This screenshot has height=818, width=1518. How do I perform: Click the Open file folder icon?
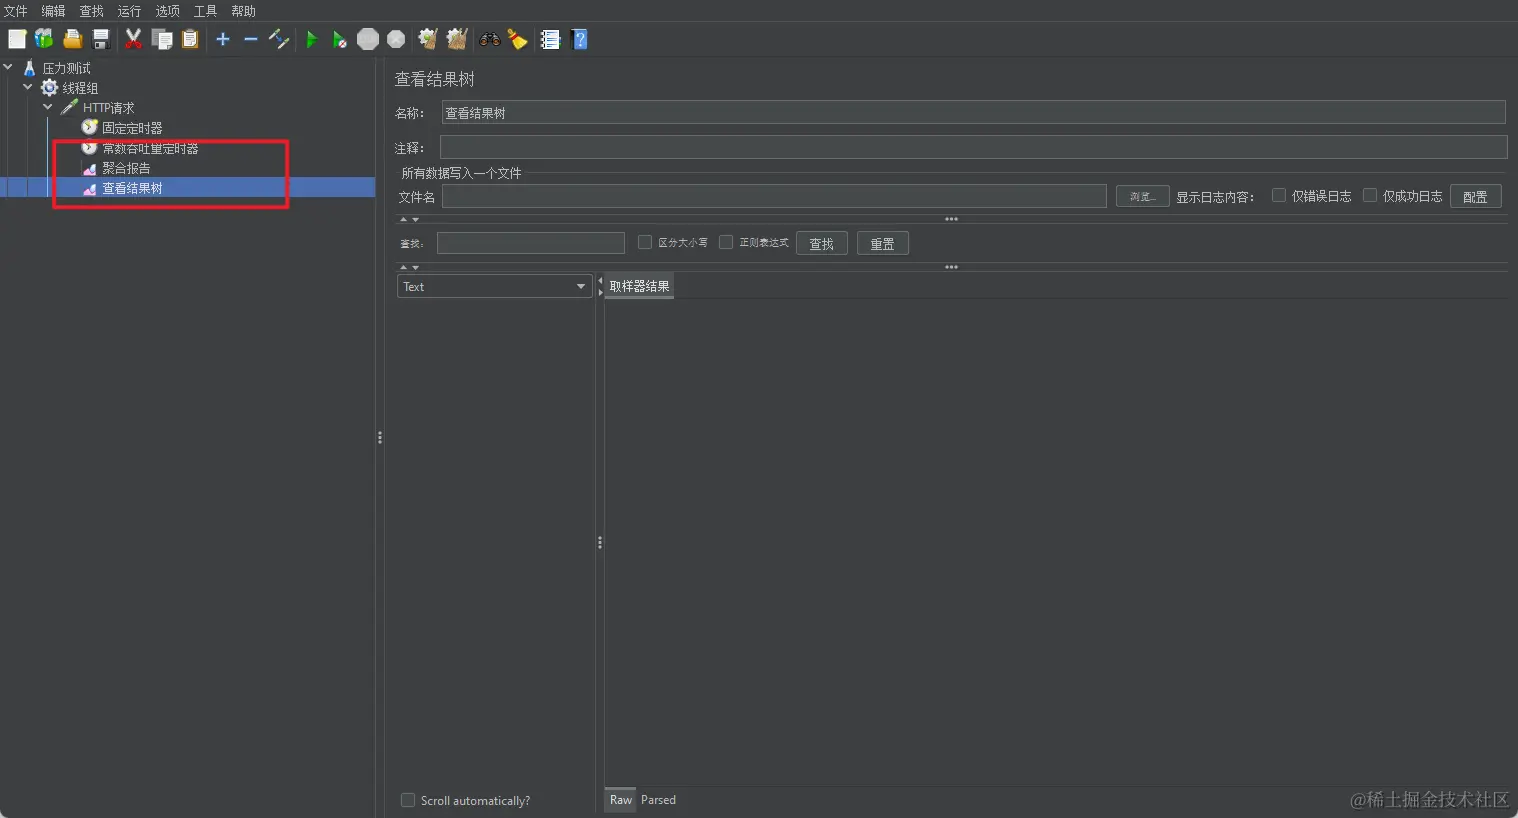[72, 39]
